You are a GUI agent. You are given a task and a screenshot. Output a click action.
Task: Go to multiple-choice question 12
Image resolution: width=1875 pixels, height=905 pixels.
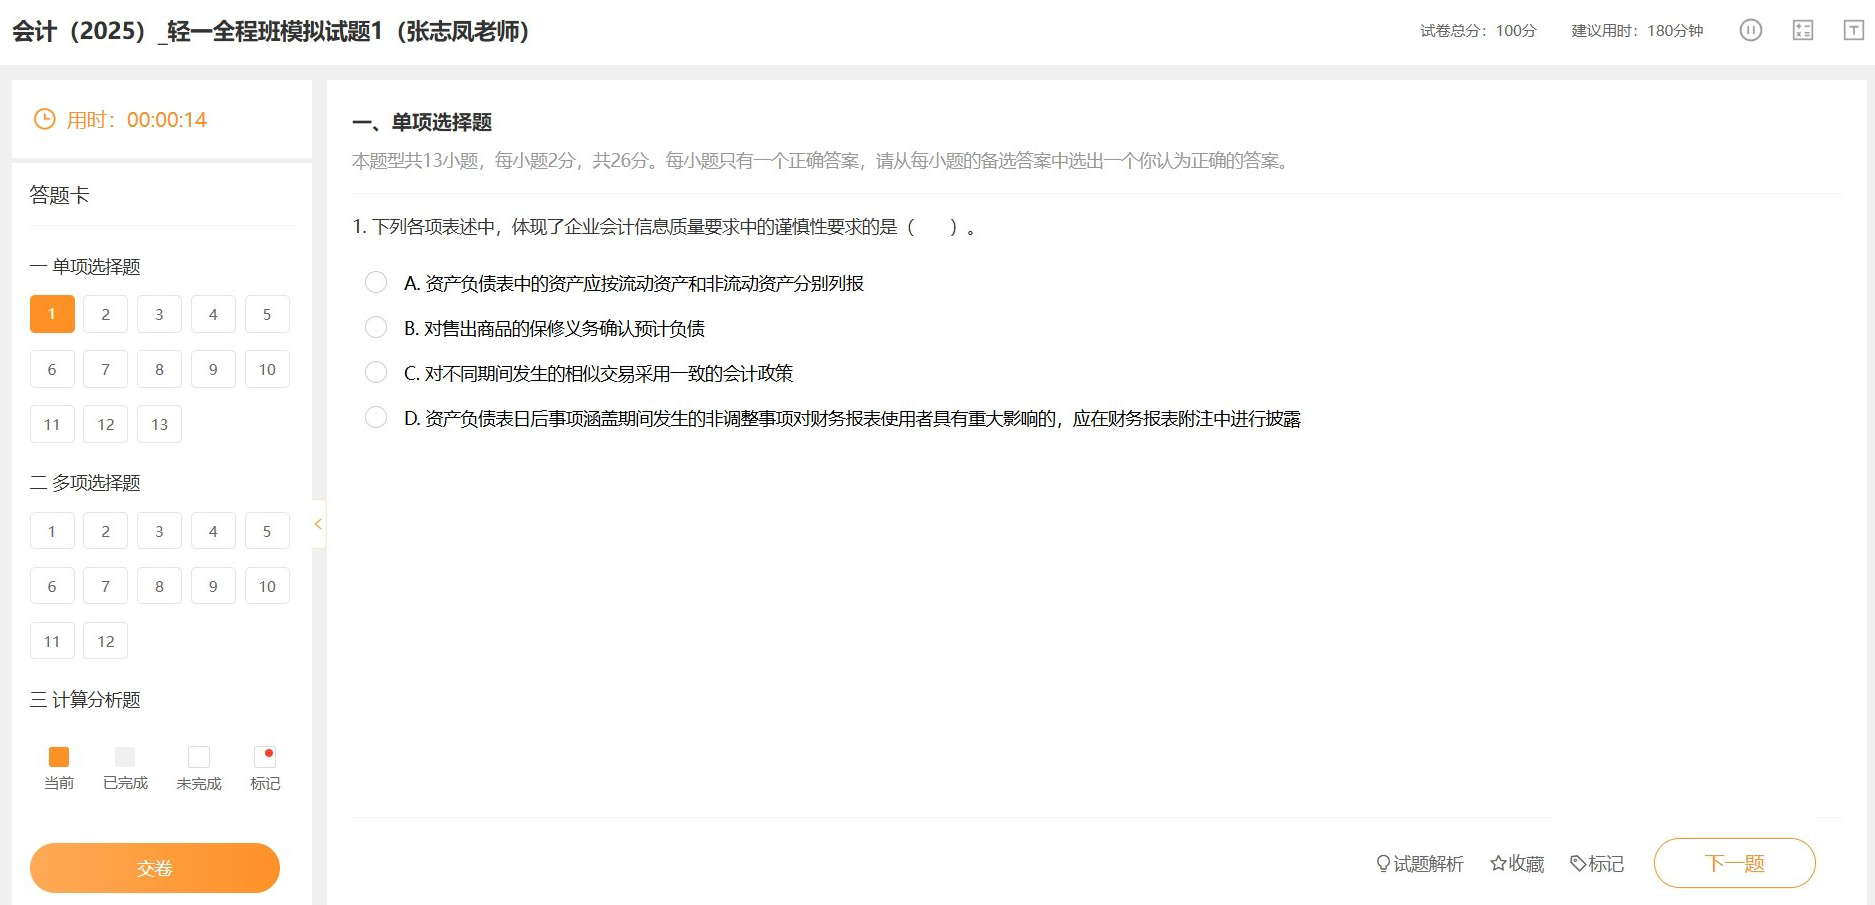point(106,641)
